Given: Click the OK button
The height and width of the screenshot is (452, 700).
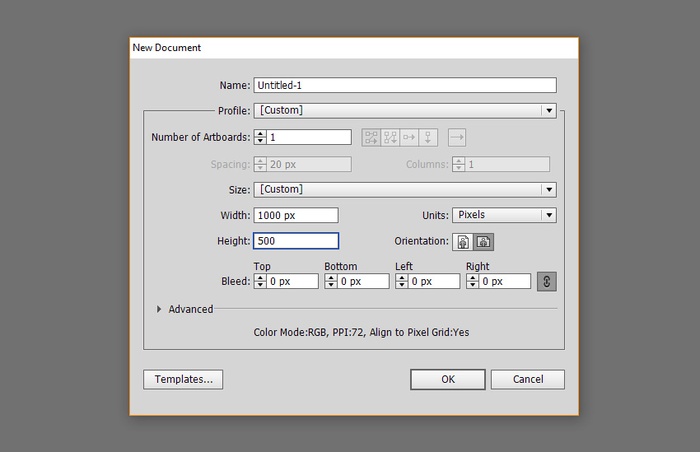Looking at the screenshot, I should (448, 380).
